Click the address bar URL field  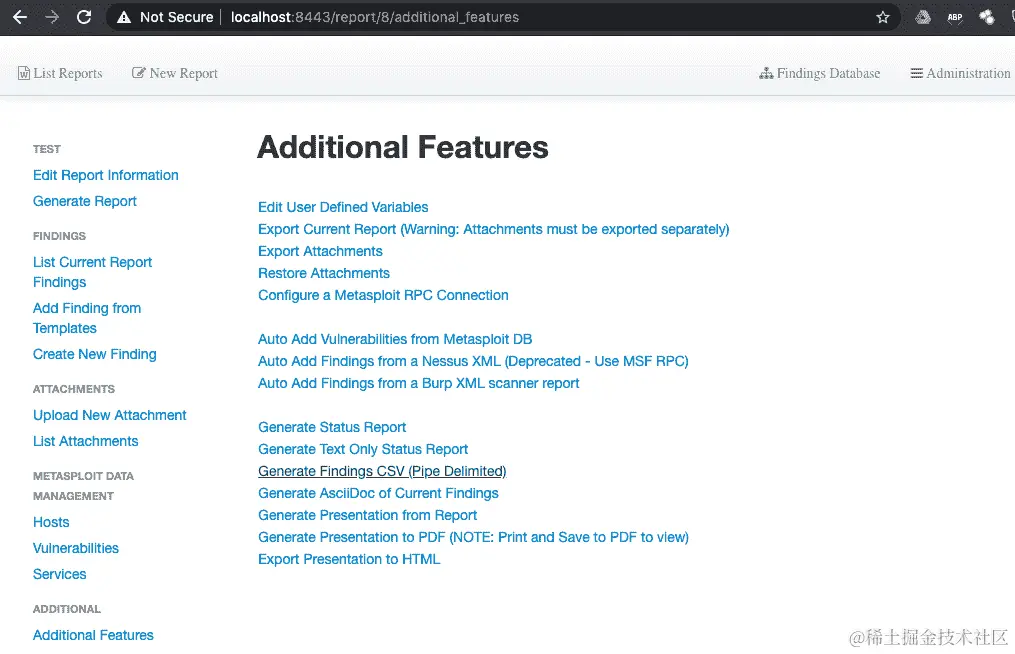(504, 17)
